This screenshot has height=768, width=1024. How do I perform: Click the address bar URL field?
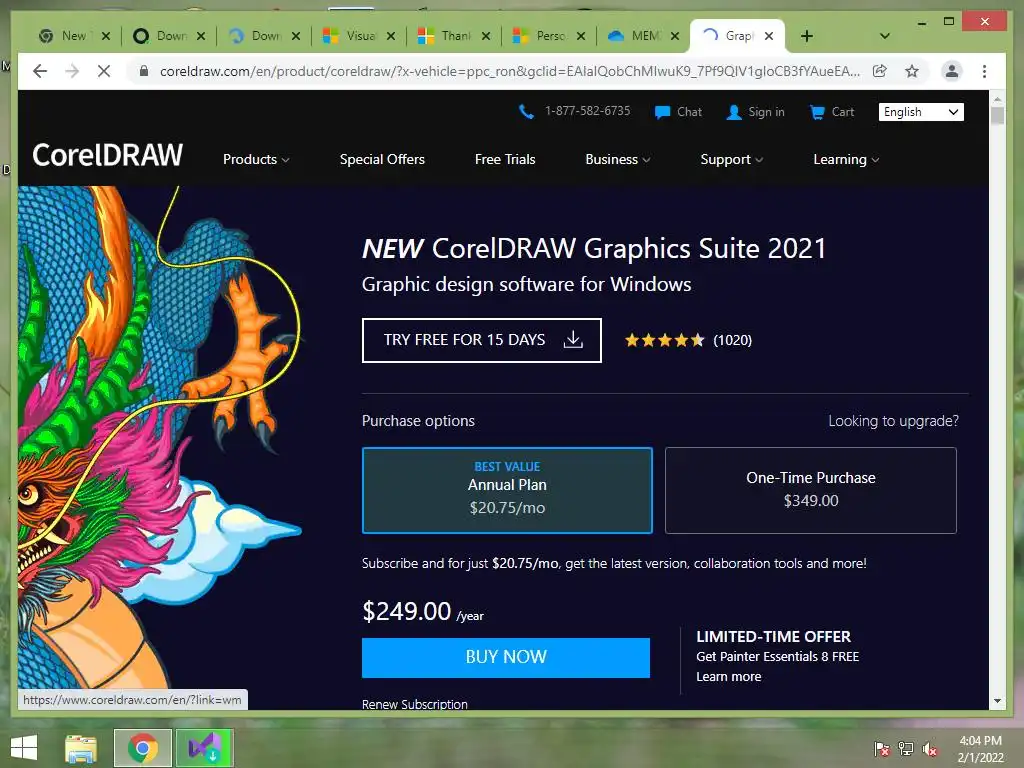click(x=509, y=71)
